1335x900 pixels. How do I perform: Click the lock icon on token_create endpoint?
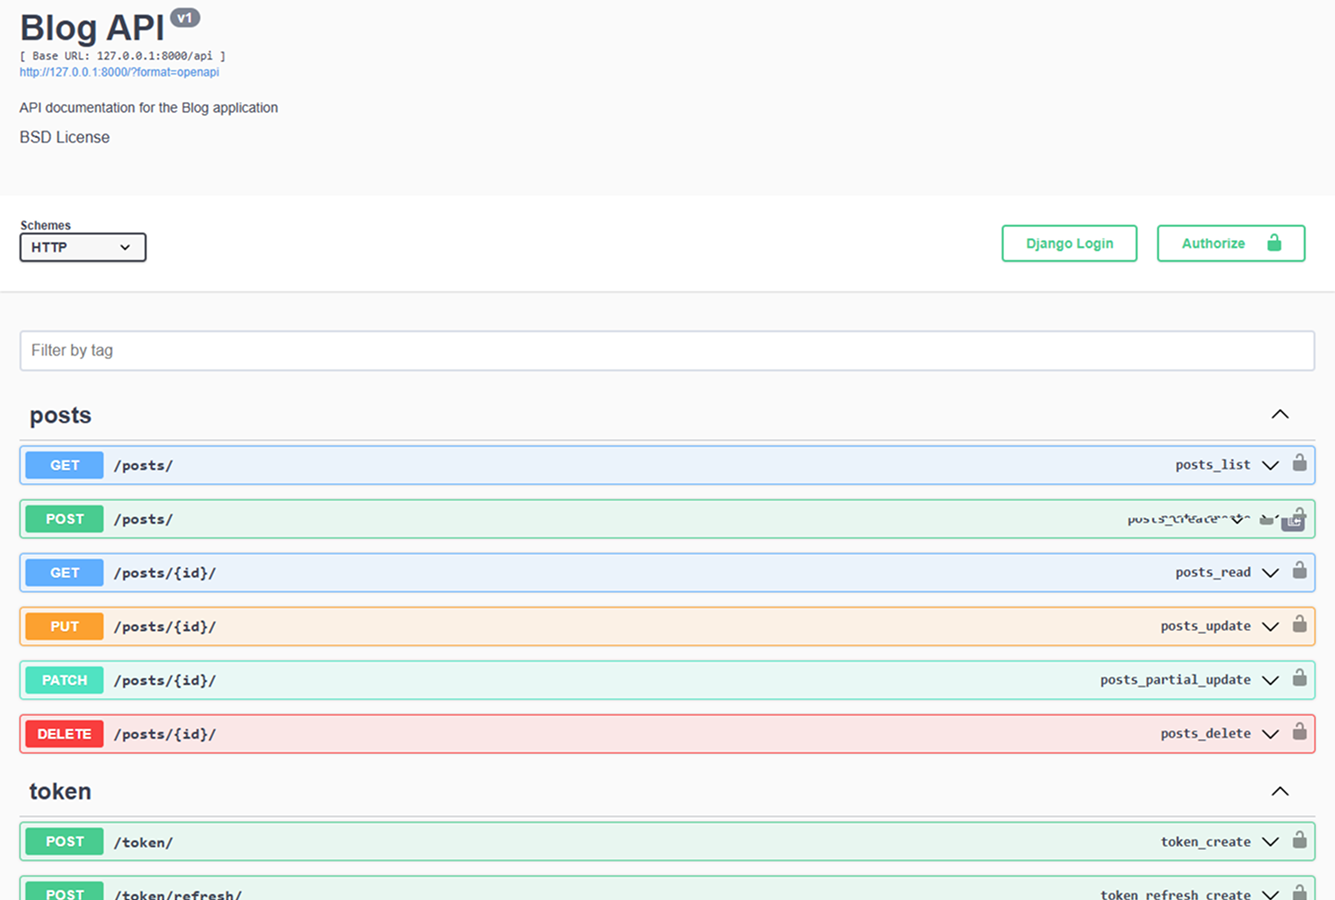[1299, 841]
